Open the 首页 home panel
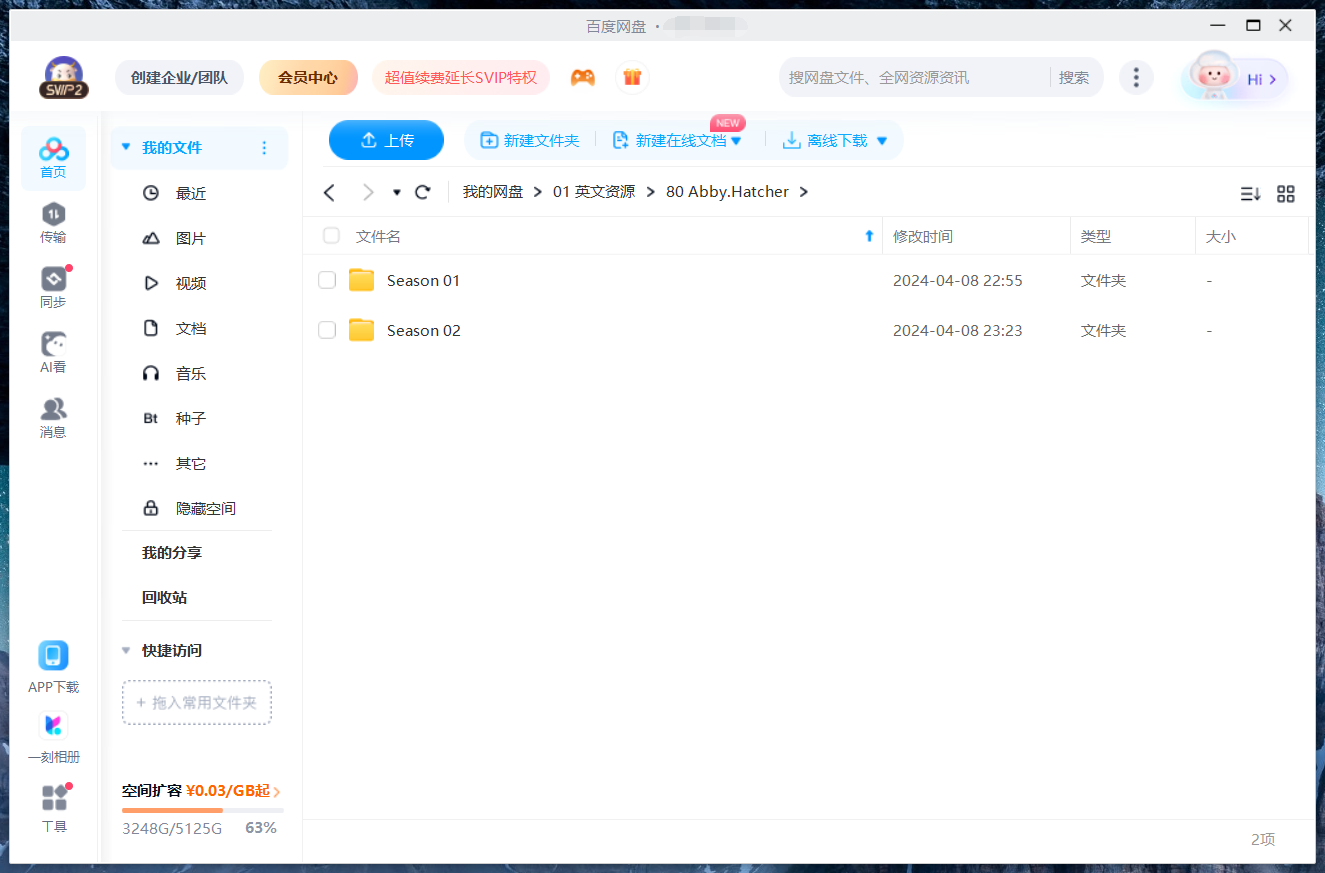Image resolution: width=1325 pixels, height=873 pixels. (x=53, y=158)
